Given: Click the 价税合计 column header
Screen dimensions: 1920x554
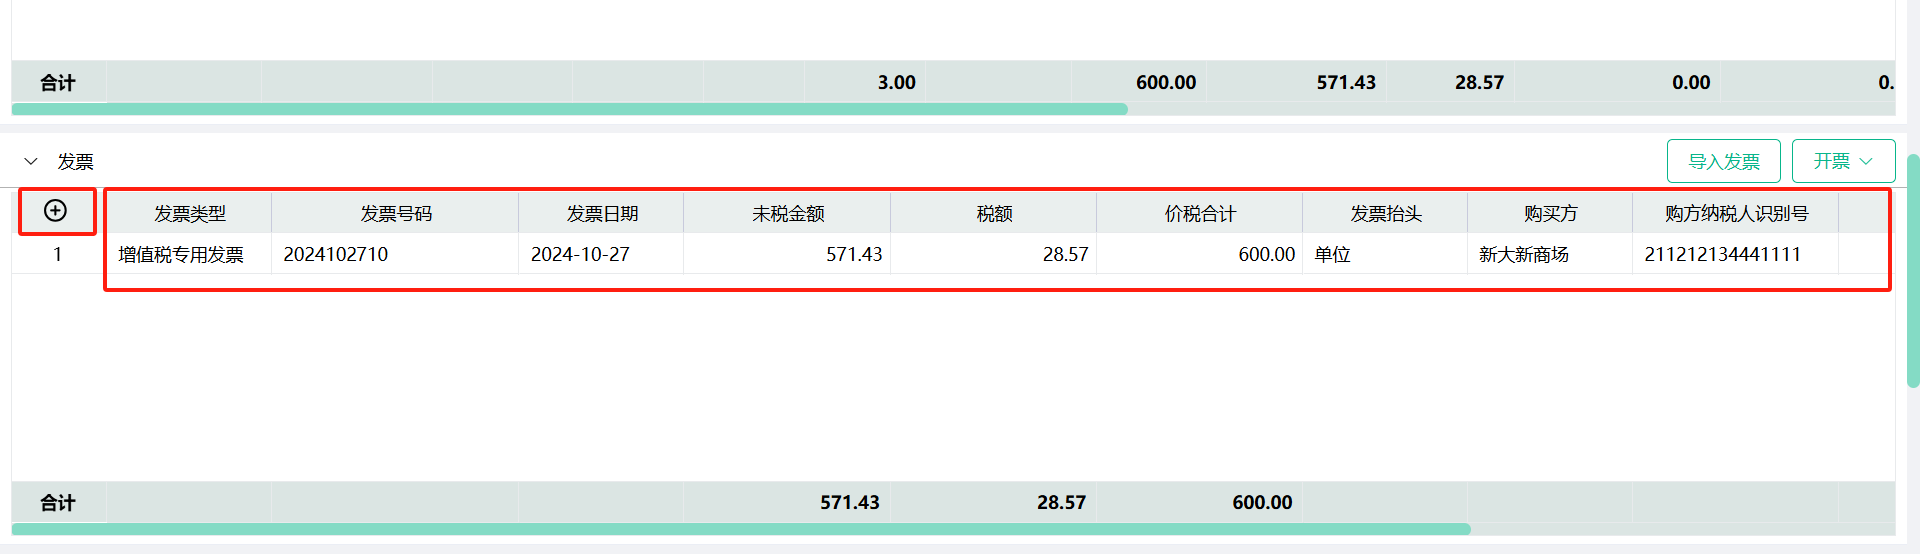Looking at the screenshot, I should [x=1200, y=213].
